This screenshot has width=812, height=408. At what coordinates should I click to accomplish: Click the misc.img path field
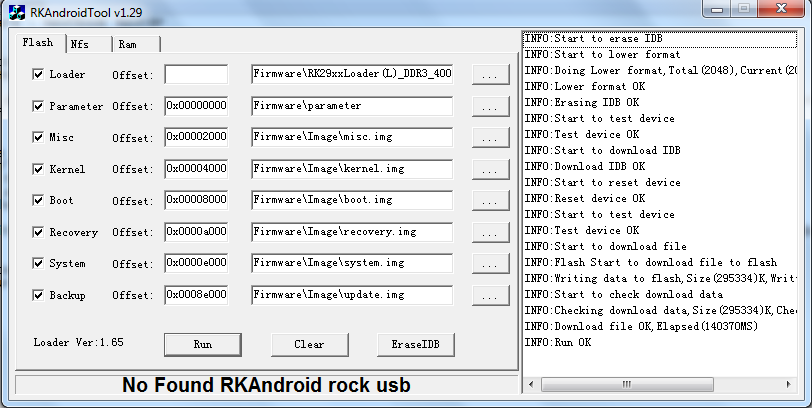(352, 137)
